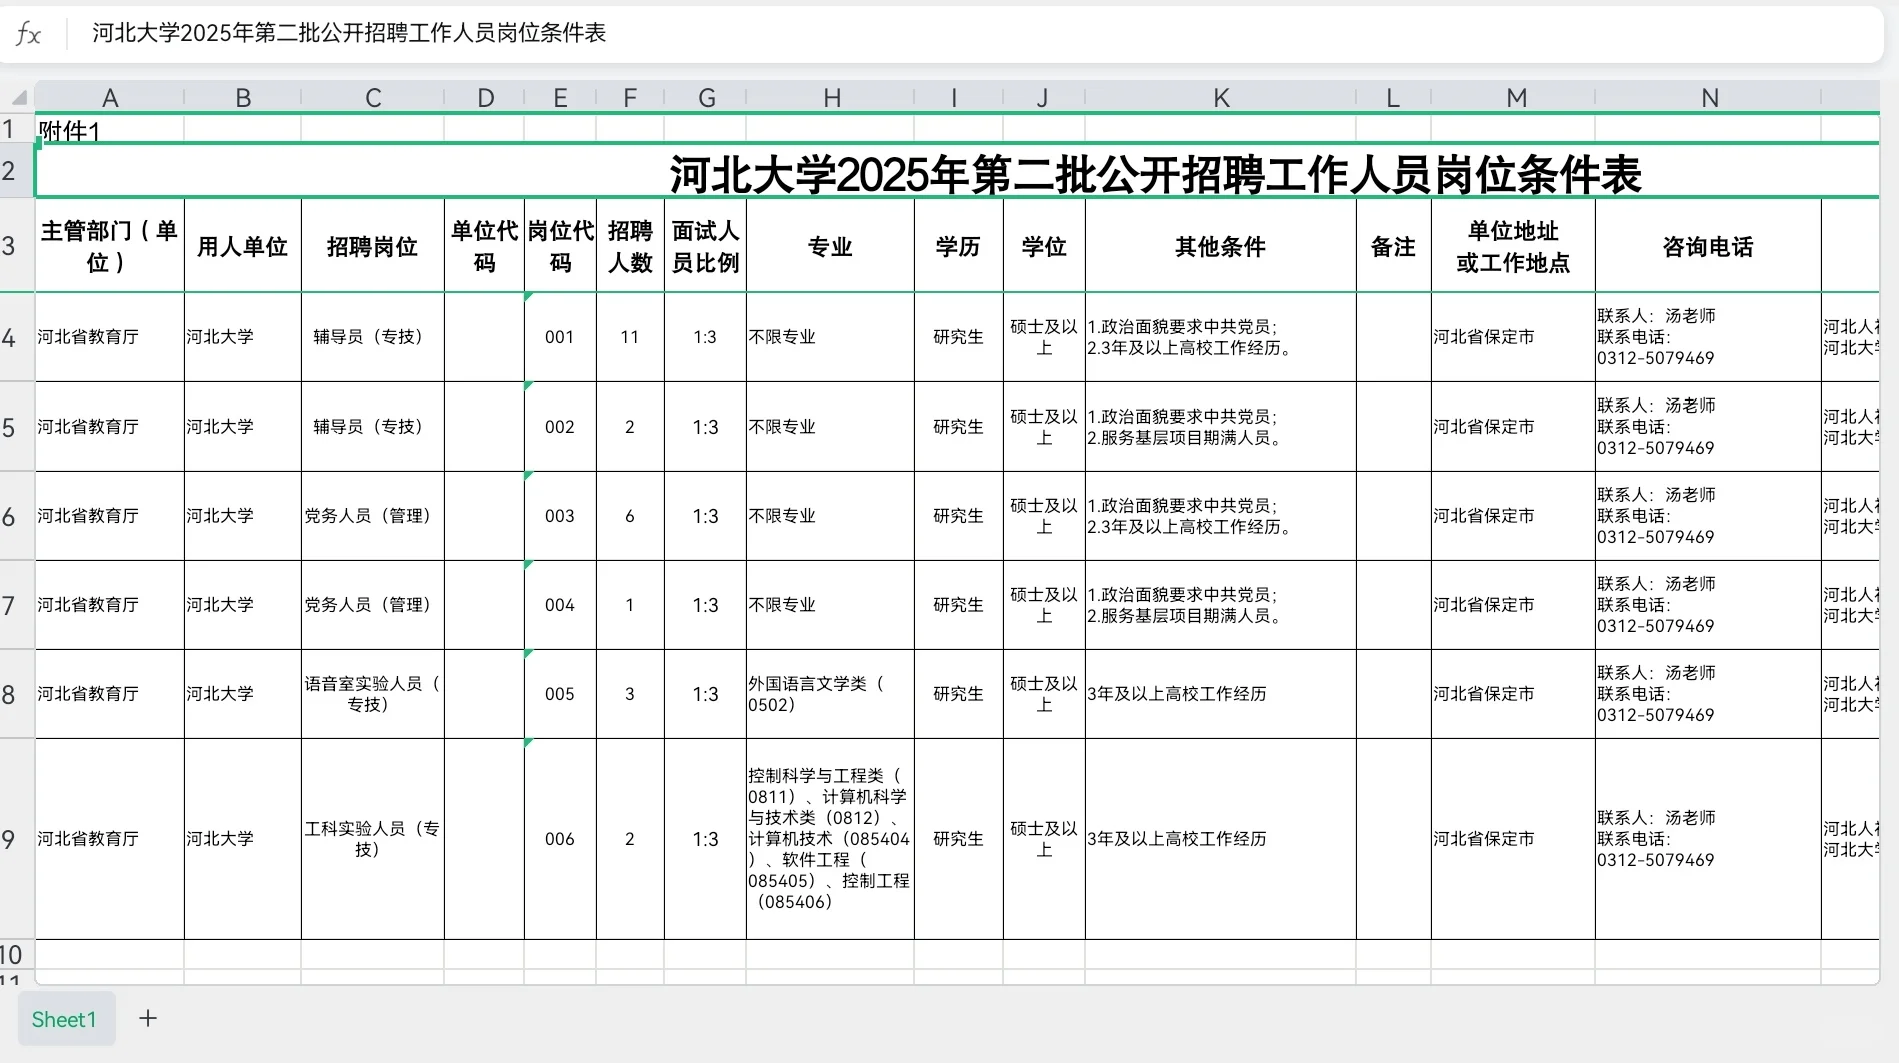Click the 主管部门（单位）header cell
The image size is (1899, 1063).
click(110, 246)
